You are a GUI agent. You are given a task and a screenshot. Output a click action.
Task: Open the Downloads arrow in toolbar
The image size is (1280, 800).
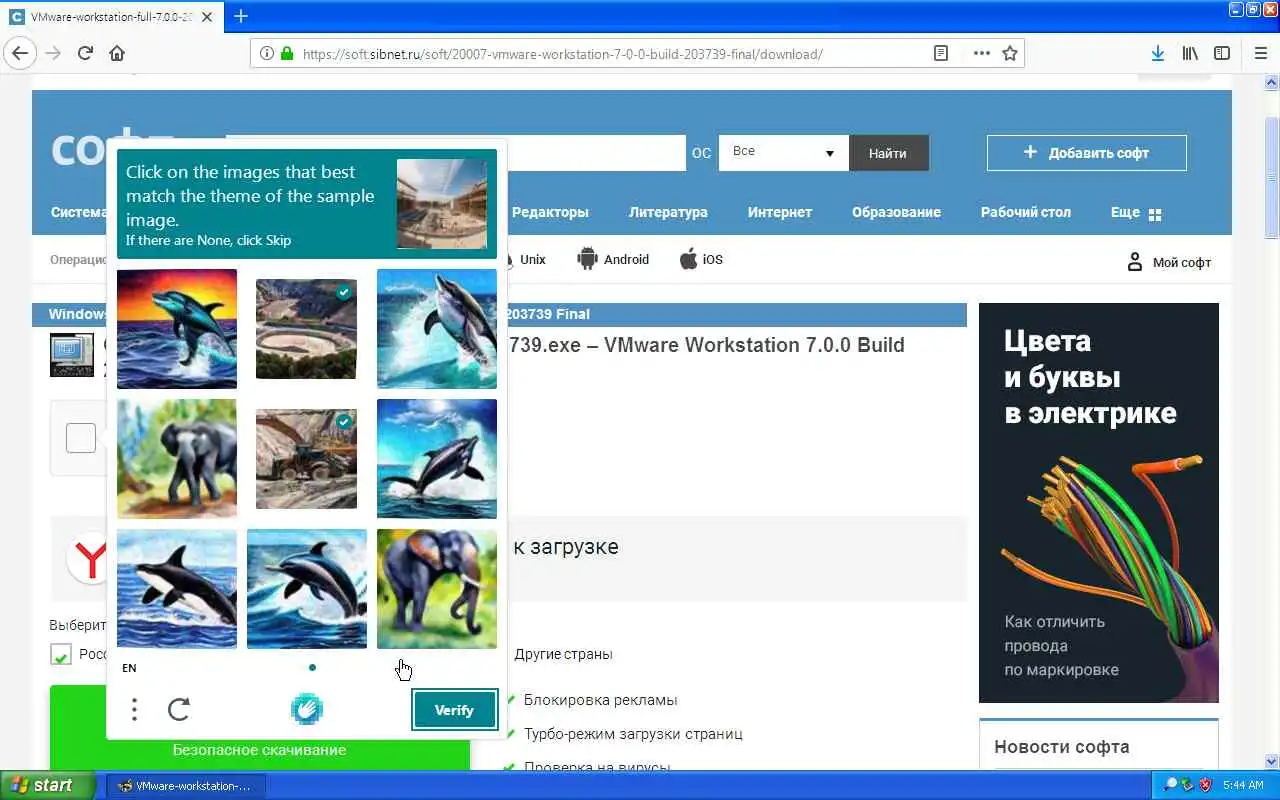click(1157, 54)
